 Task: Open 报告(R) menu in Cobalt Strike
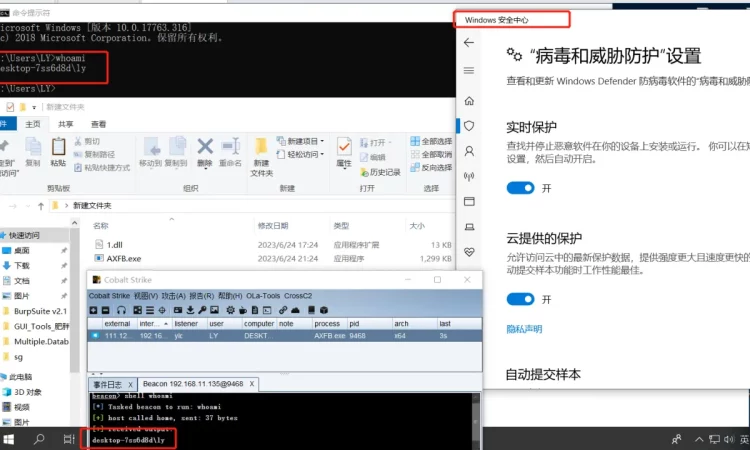tap(201, 296)
